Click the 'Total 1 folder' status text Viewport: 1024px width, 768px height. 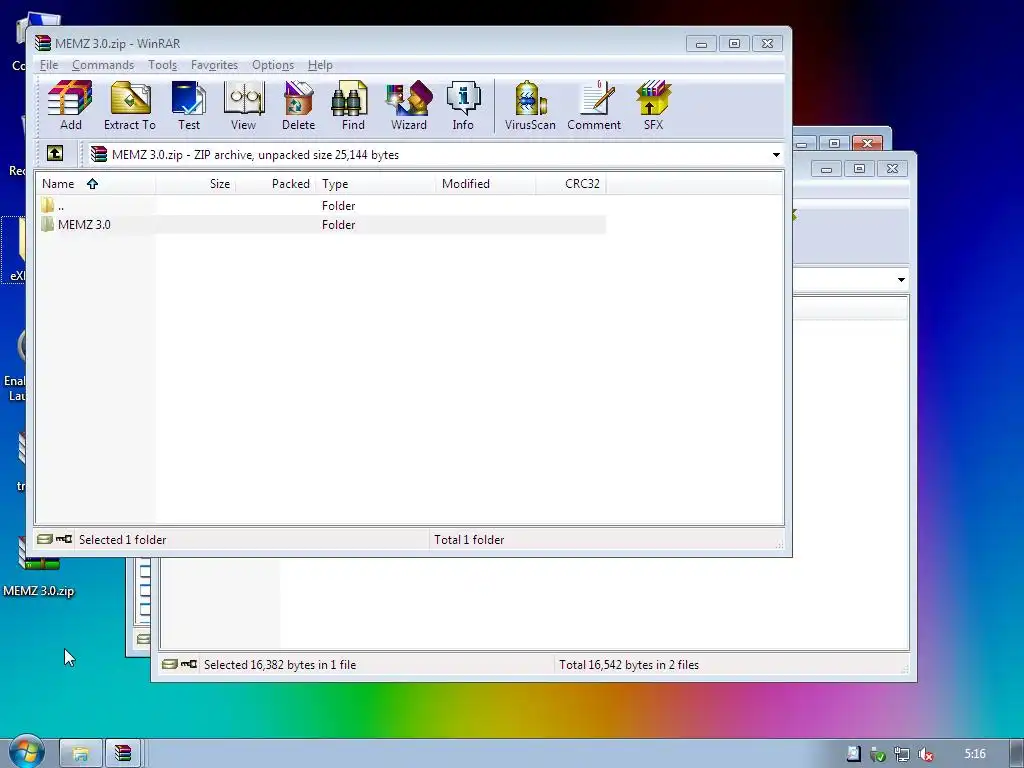point(469,539)
